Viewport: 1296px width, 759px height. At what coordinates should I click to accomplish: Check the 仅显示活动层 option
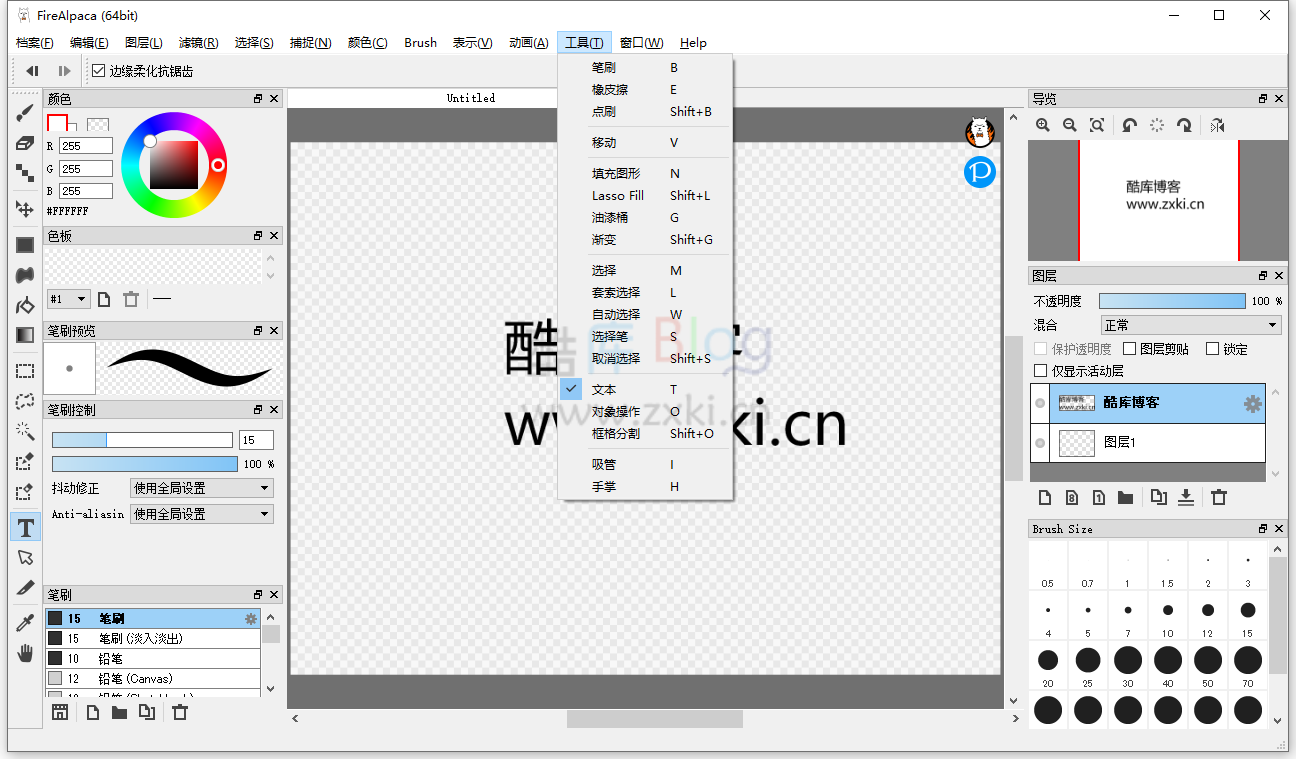point(1041,370)
